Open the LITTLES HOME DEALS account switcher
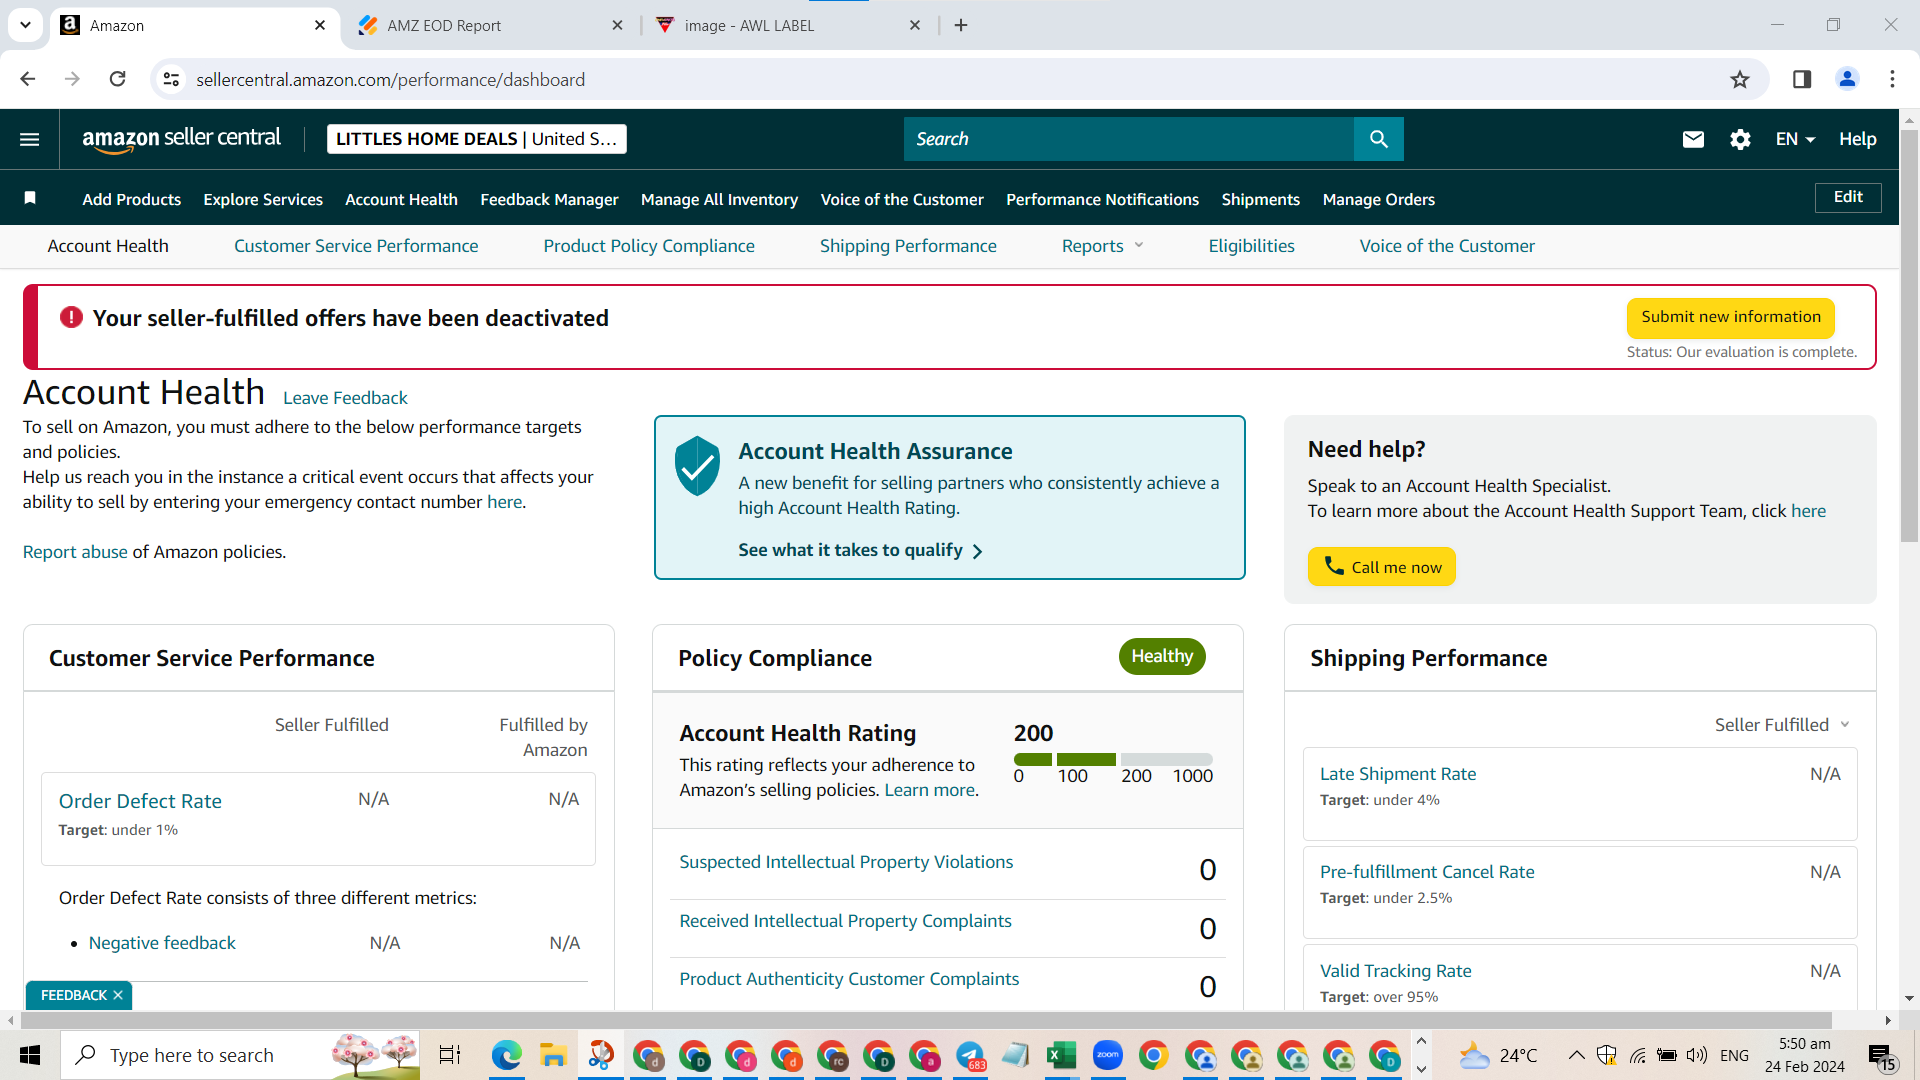 (x=477, y=139)
